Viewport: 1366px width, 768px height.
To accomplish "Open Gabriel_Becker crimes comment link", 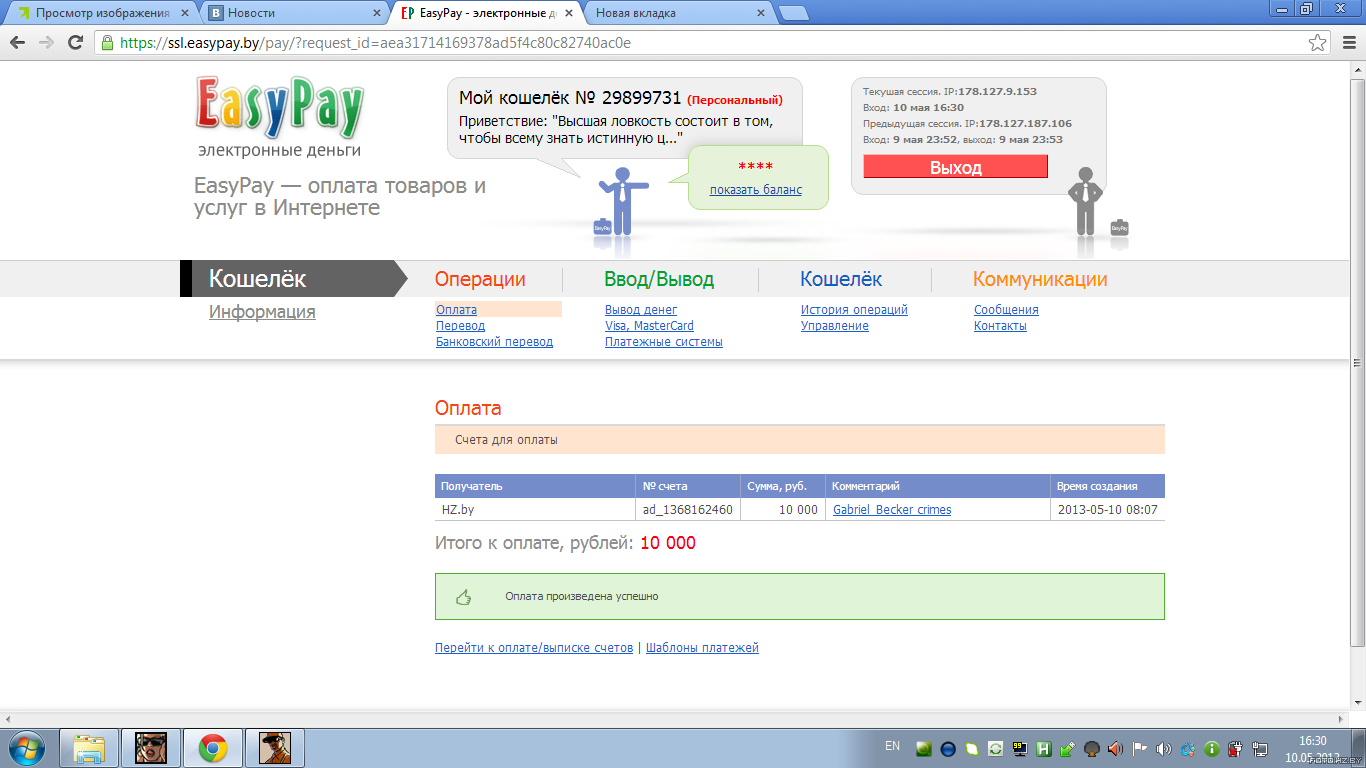I will tap(892, 510).
